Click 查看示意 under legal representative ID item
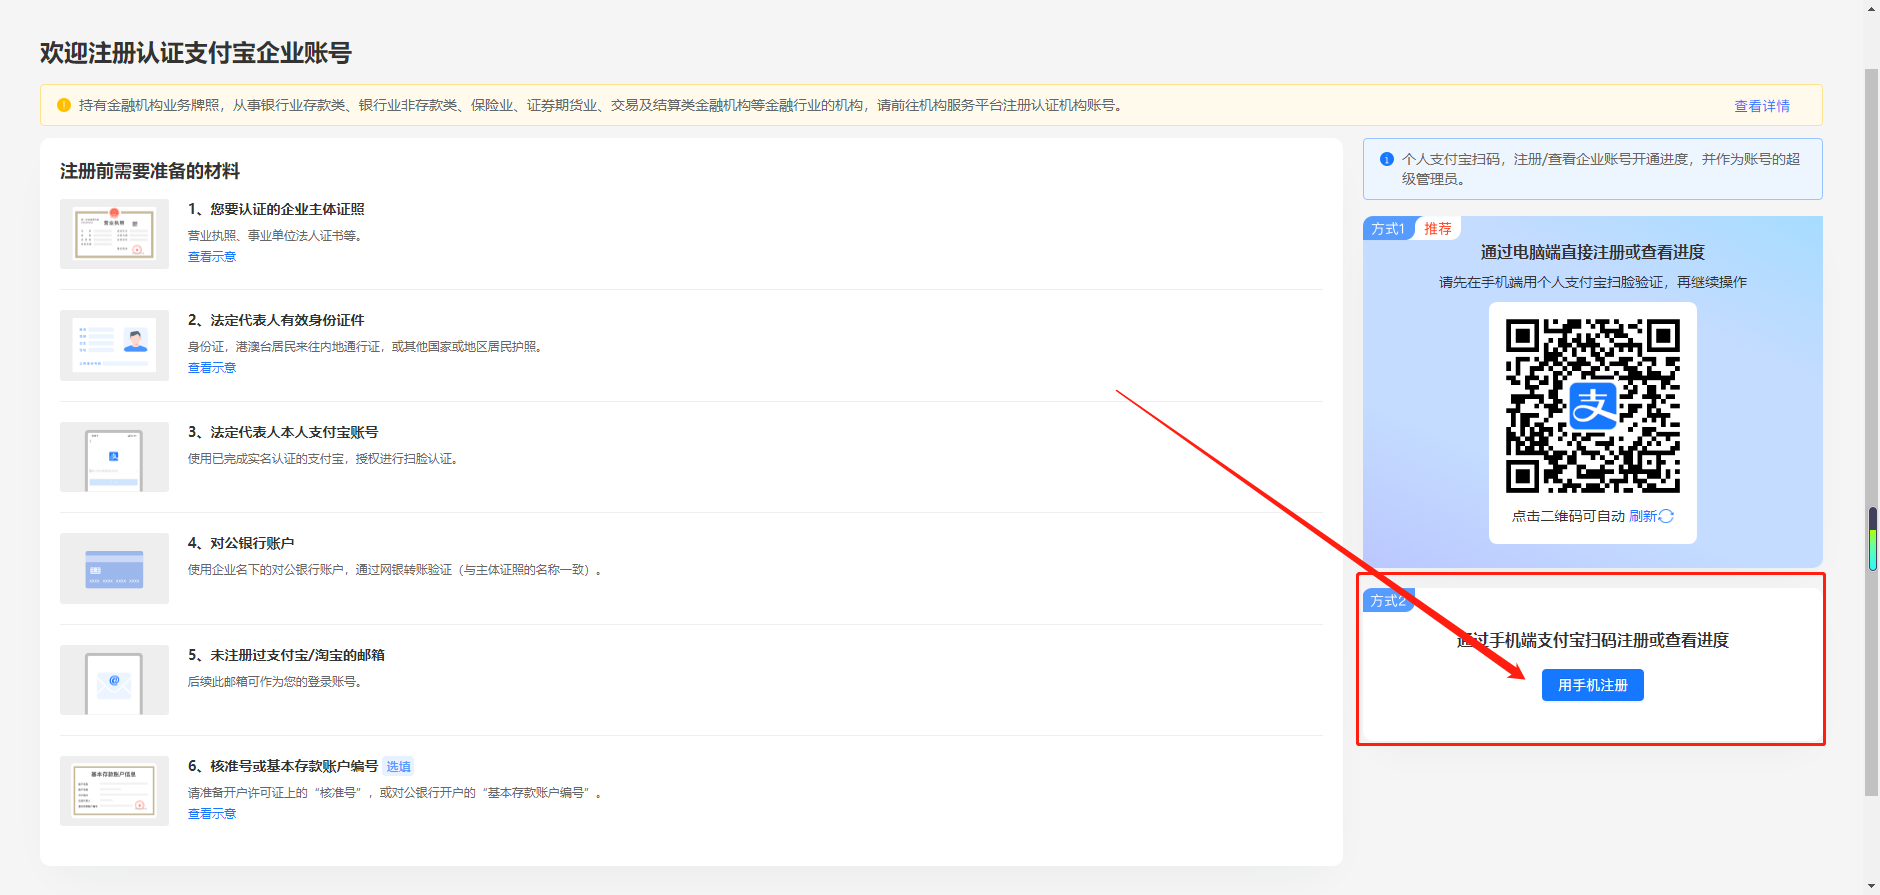Image resolution: width=1880 pixels, height=895 pixels. click(x=212, y=368)
